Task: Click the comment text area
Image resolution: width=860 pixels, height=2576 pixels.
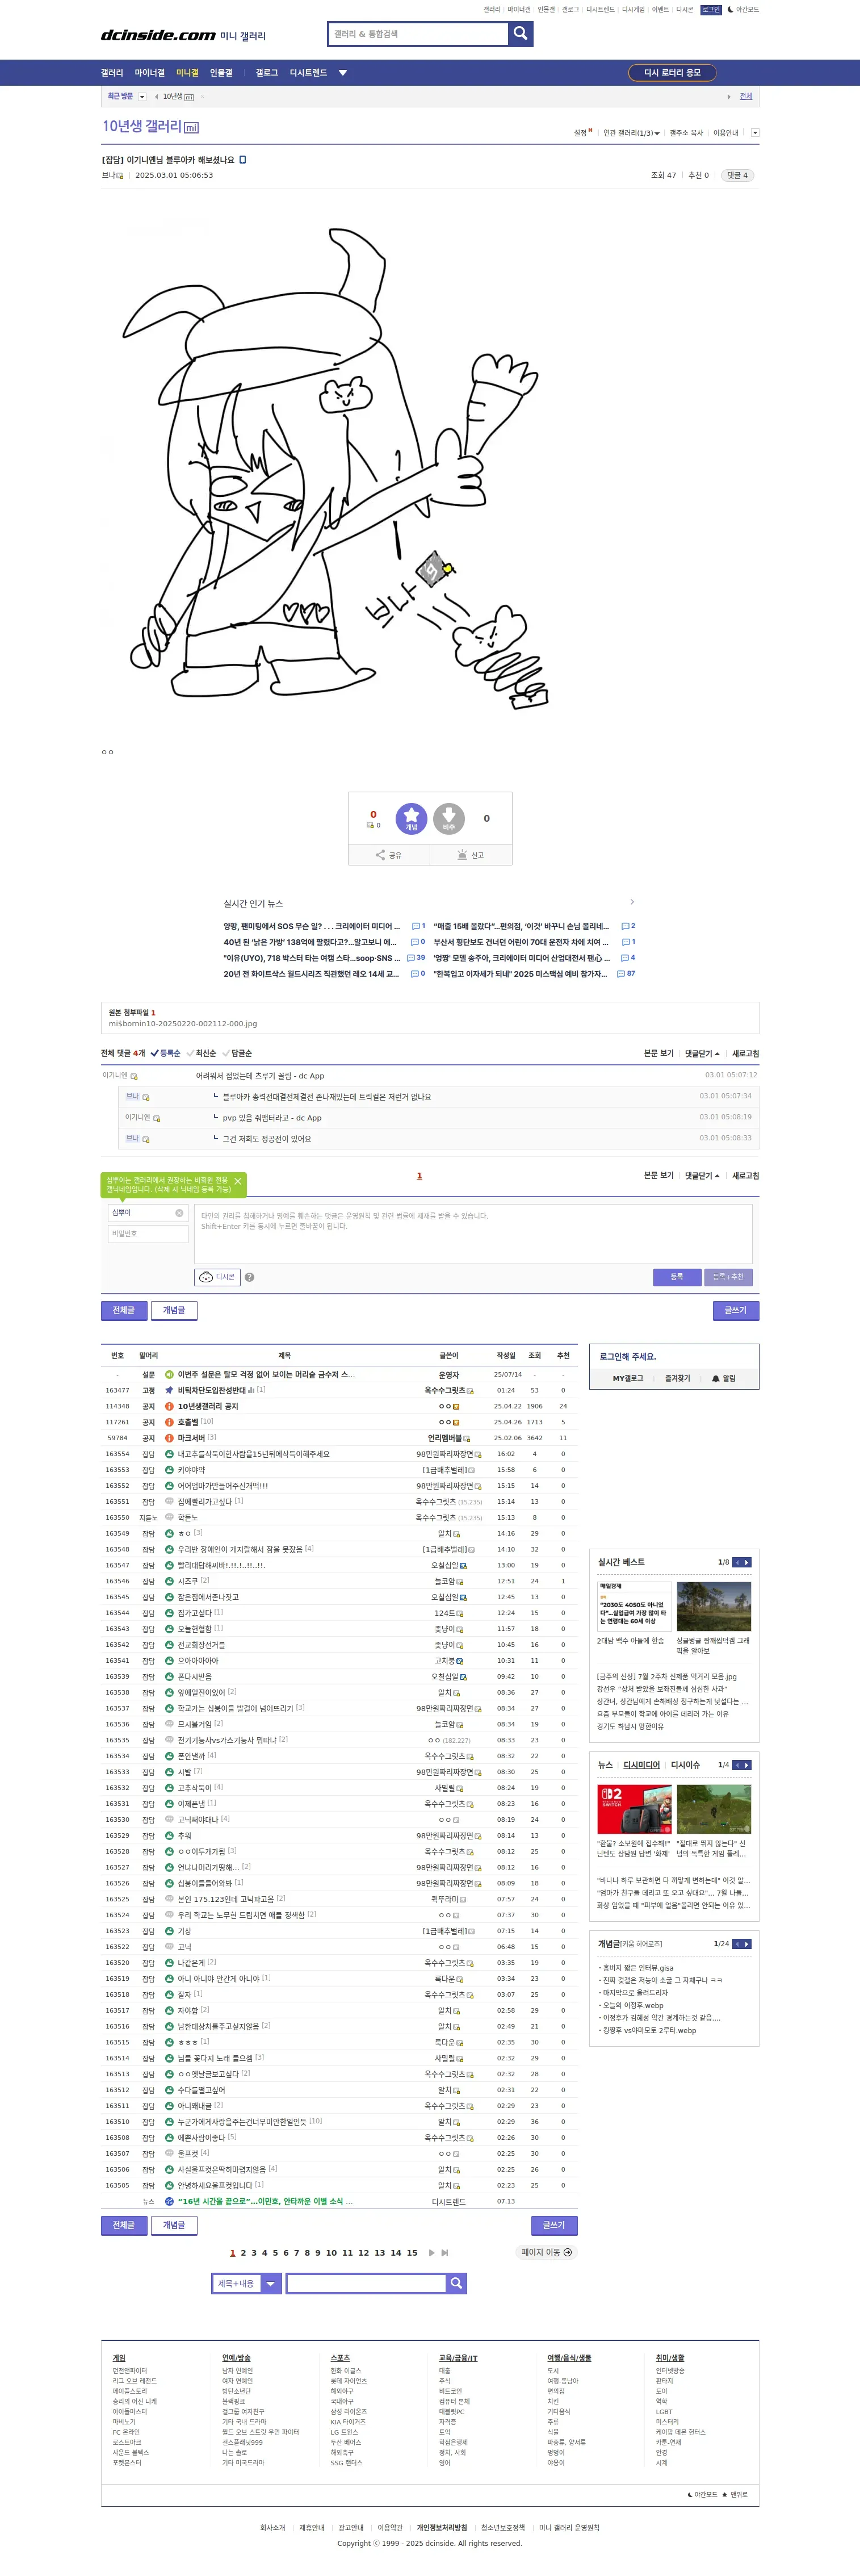Action: click(x=473, y=1233)
